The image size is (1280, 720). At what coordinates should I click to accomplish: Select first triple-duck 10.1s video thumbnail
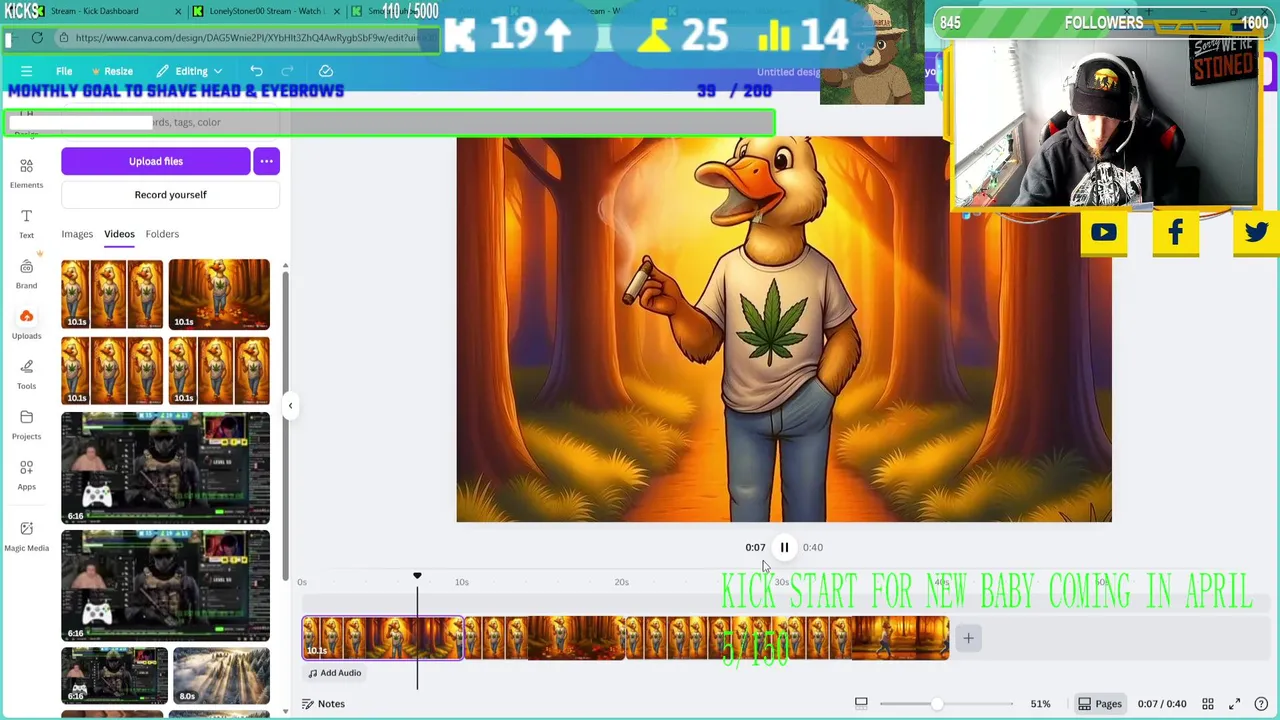[112, 294]
